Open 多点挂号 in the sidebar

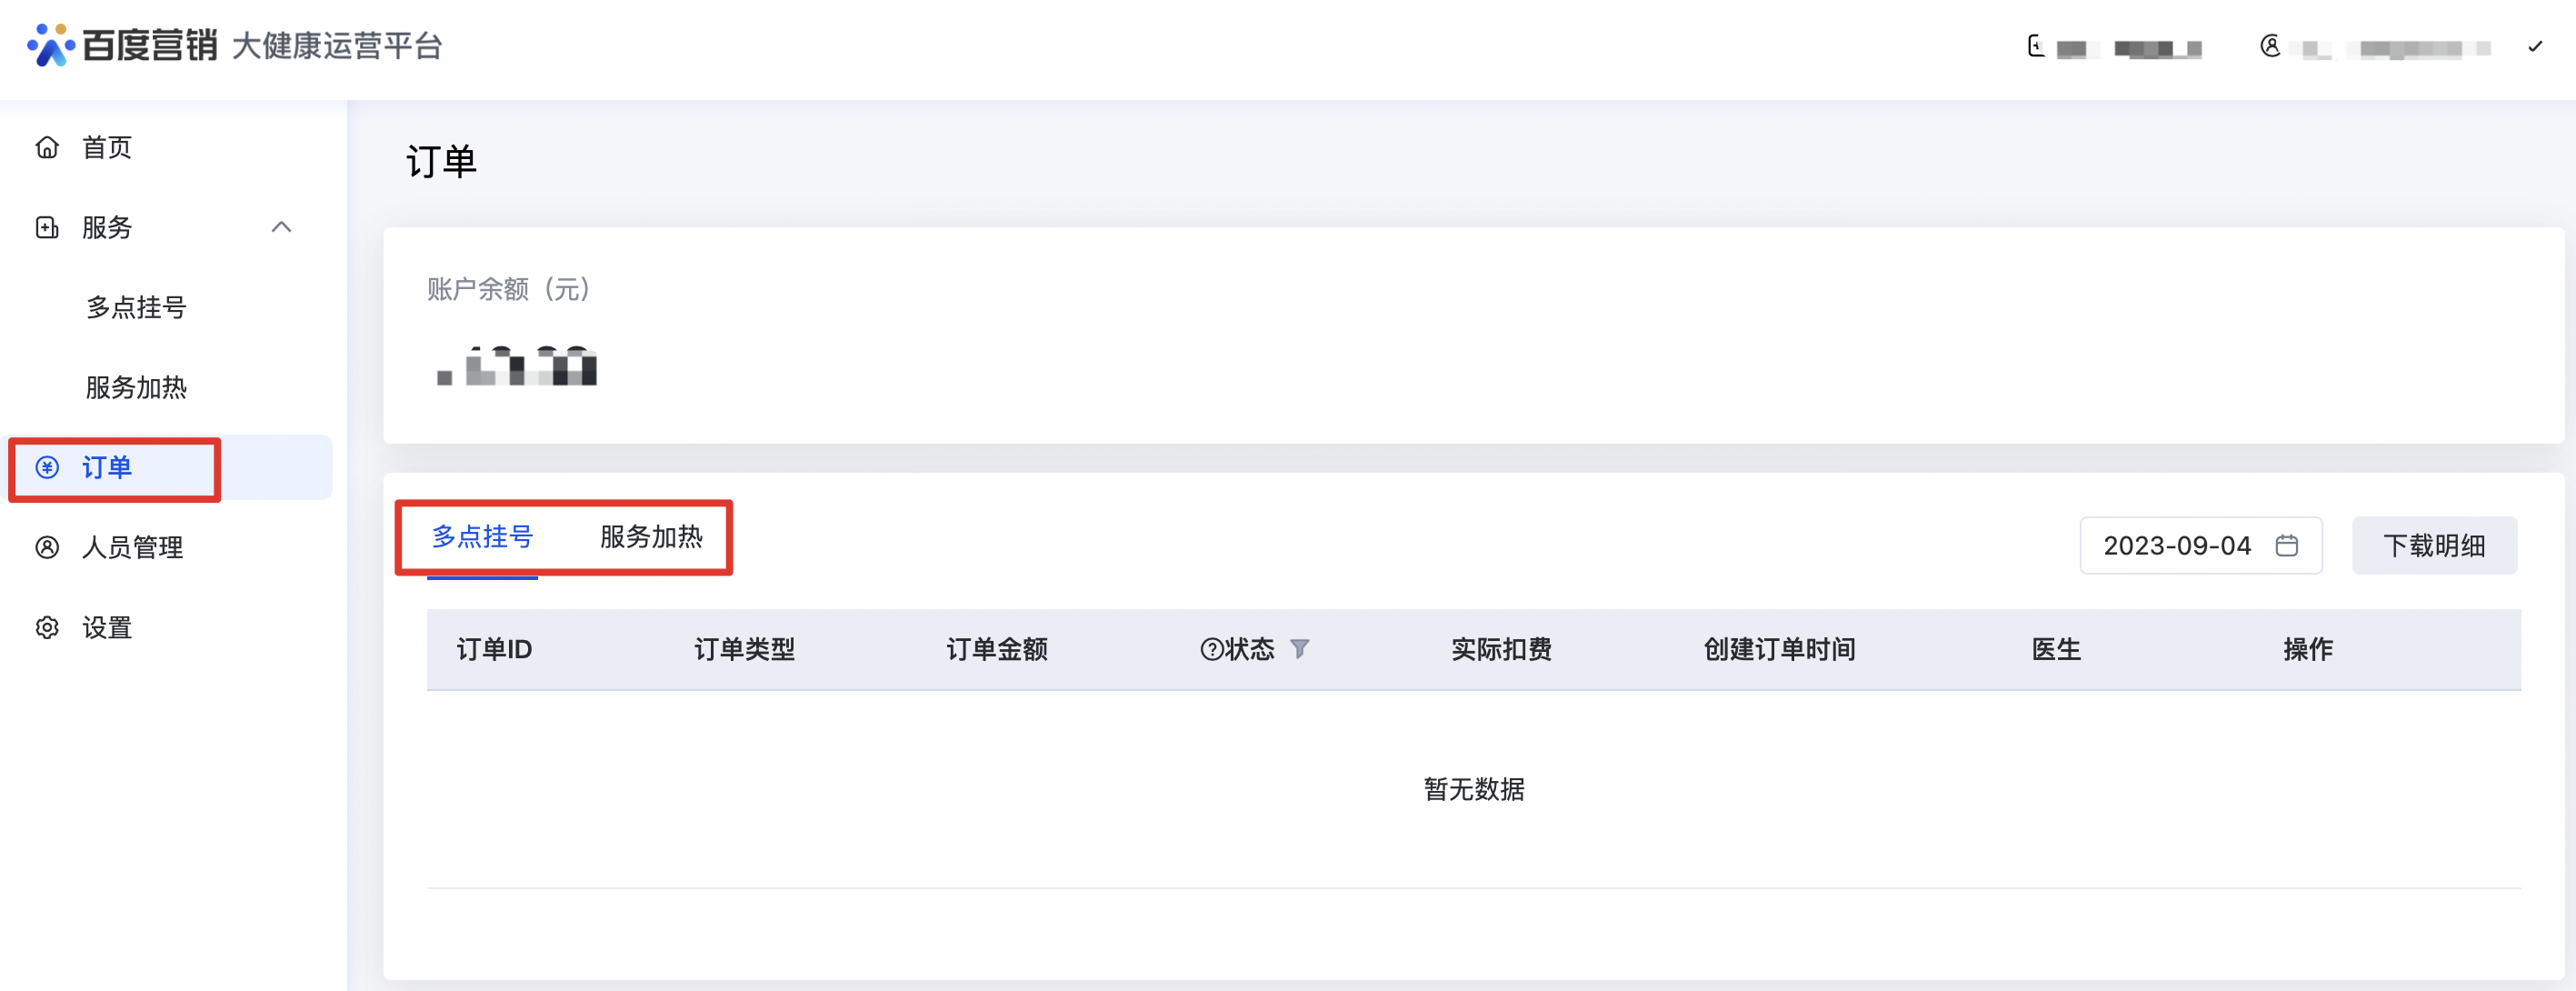tap(136, 307)
